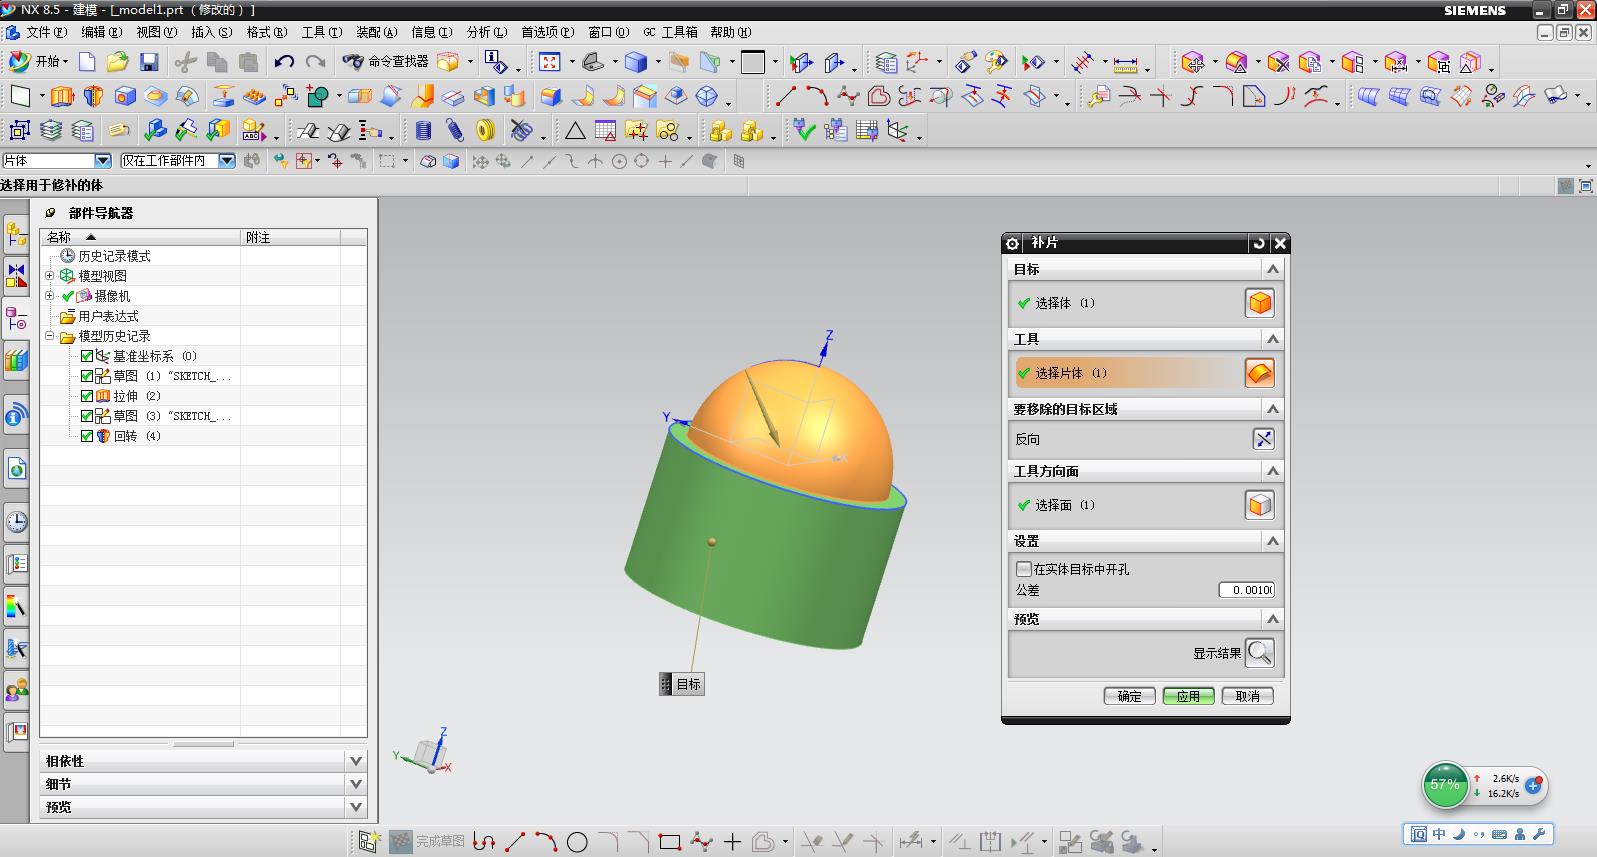Open the Roles sidebar tab
This screenshot has height=857, width=1597.
click(16, 690)
